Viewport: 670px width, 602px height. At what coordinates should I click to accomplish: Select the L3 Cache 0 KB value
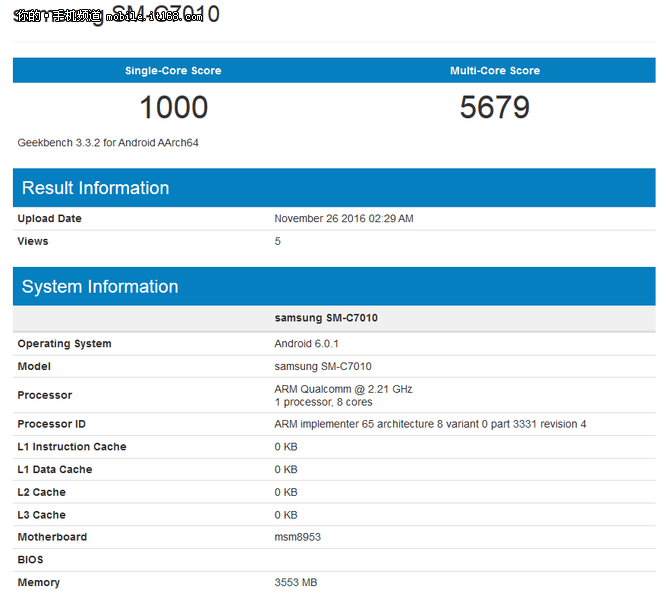286,514
